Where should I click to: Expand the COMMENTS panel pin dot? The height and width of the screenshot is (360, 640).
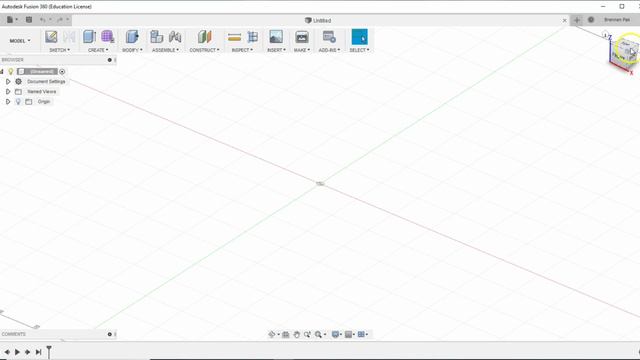click(109, 334)
